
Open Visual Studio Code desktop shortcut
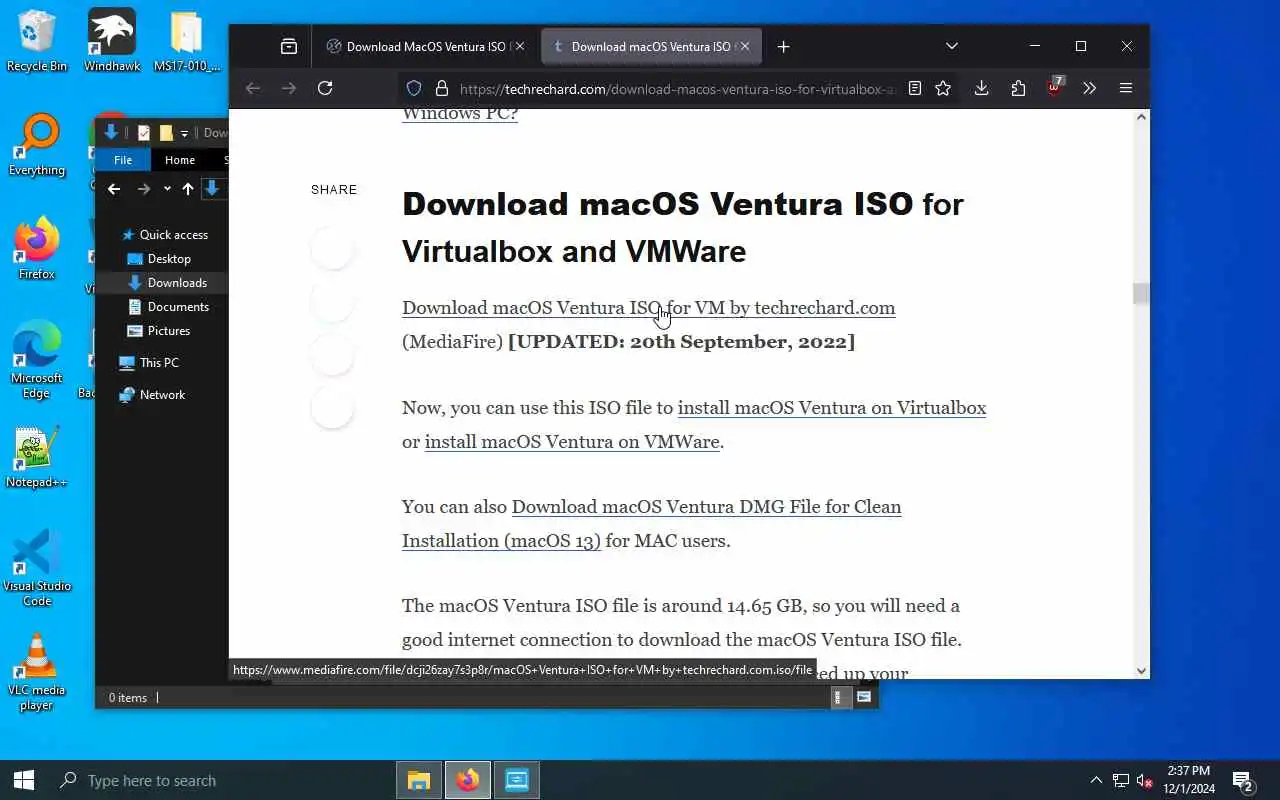pos(37,568)
